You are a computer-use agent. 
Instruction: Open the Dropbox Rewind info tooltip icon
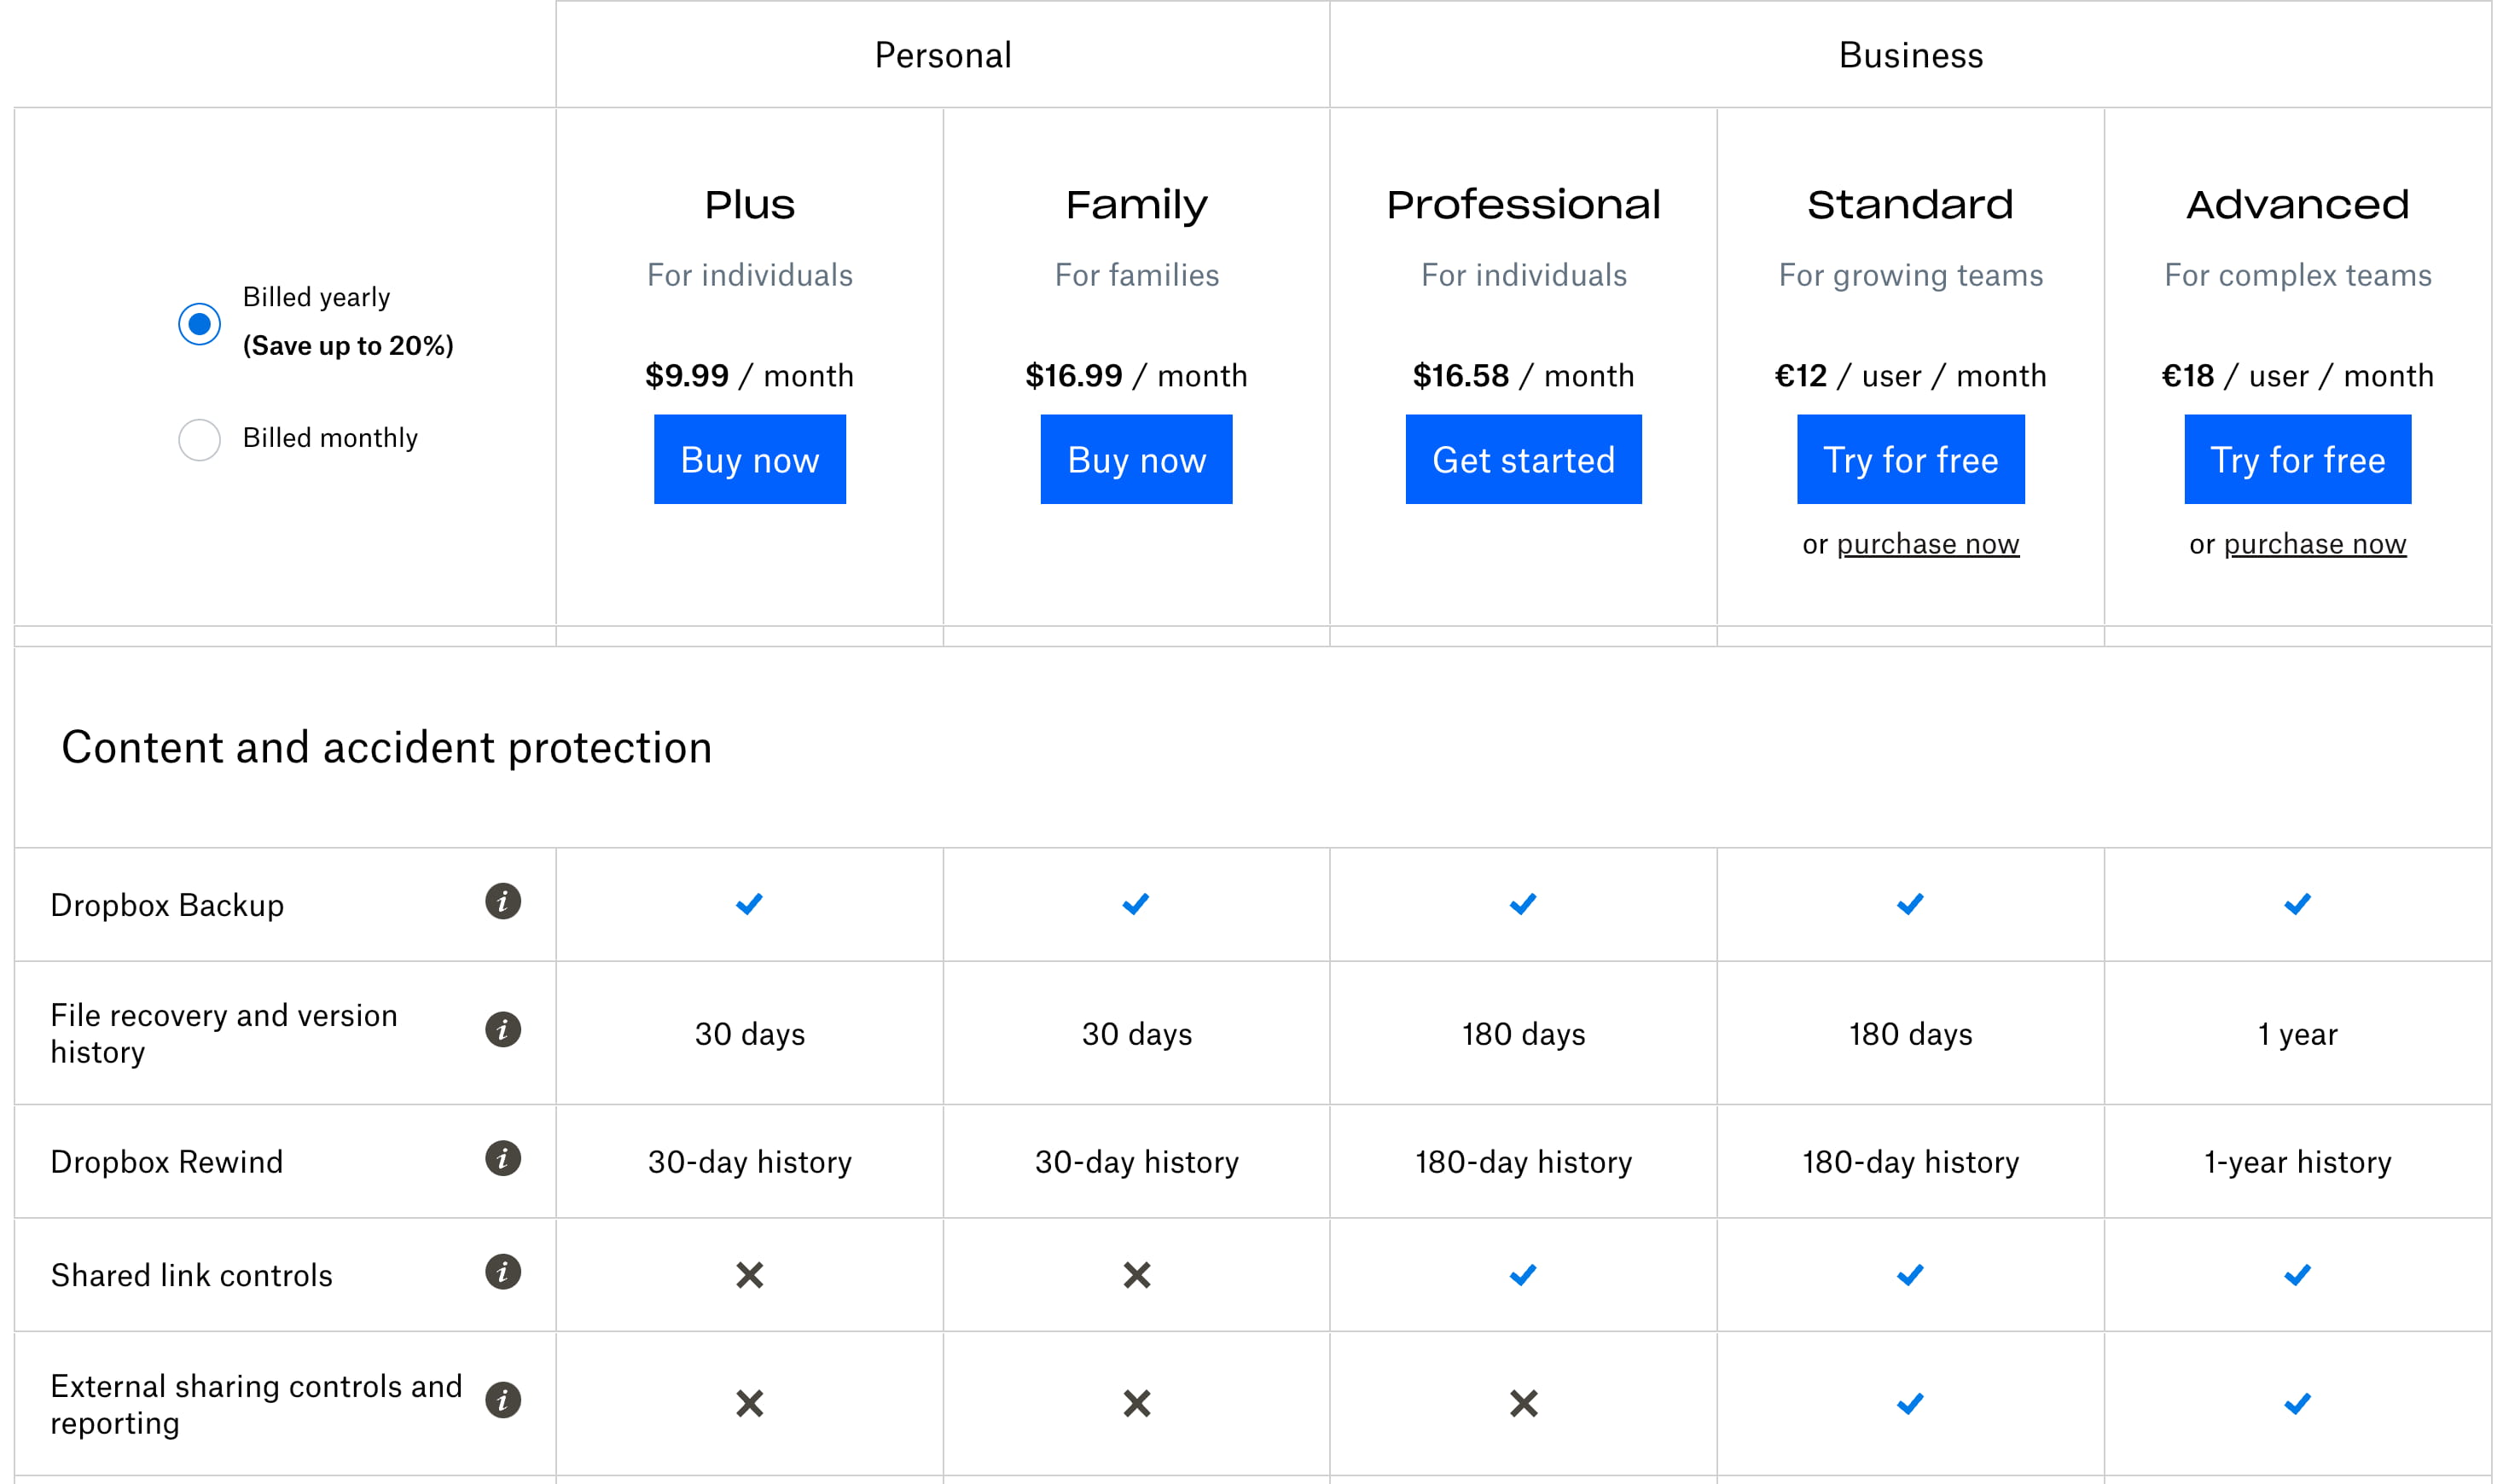503,1158
